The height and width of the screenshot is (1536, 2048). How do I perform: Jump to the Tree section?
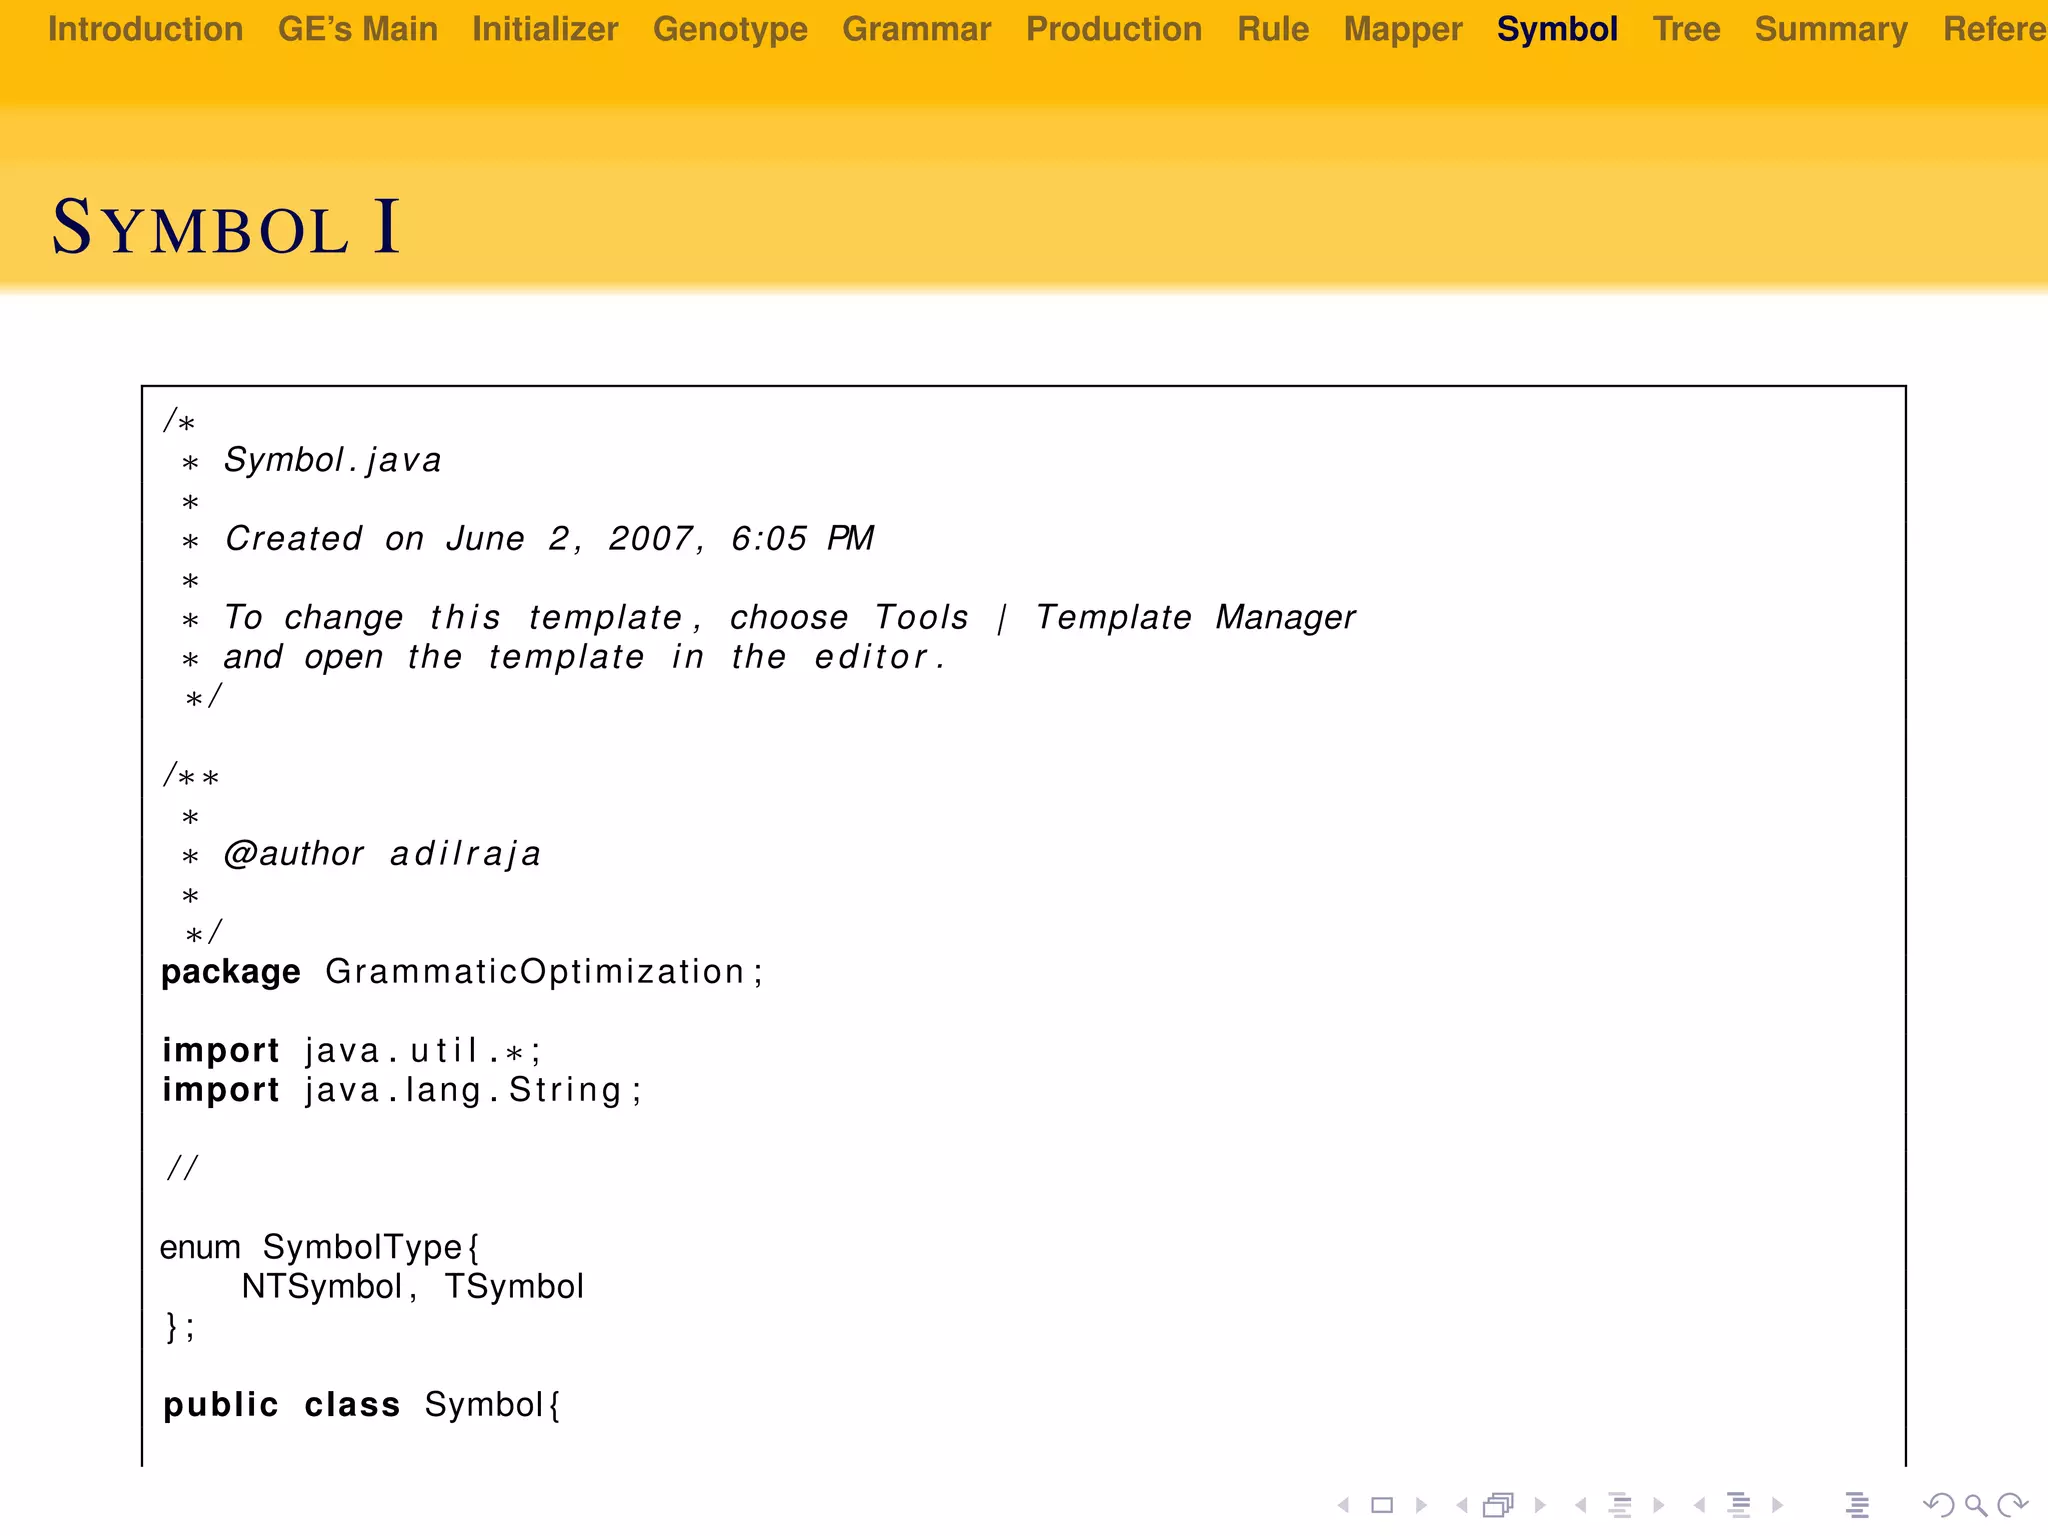1686,29
